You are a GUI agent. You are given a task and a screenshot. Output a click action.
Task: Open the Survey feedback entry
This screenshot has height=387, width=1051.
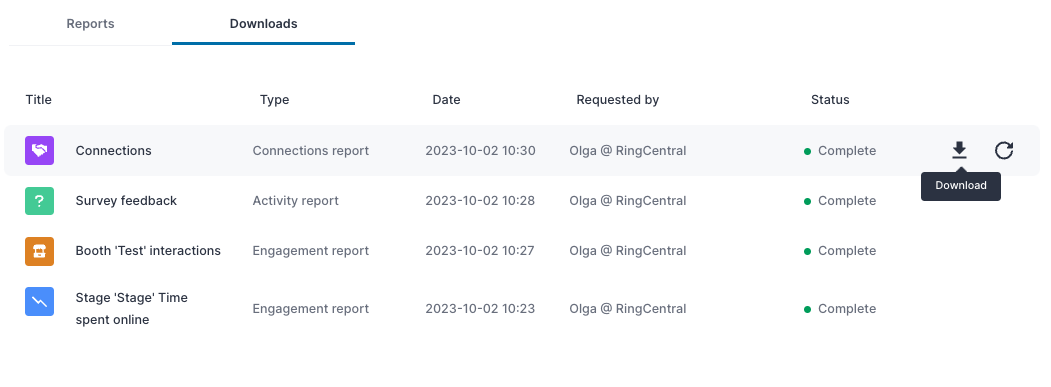(x=126, y=201)
